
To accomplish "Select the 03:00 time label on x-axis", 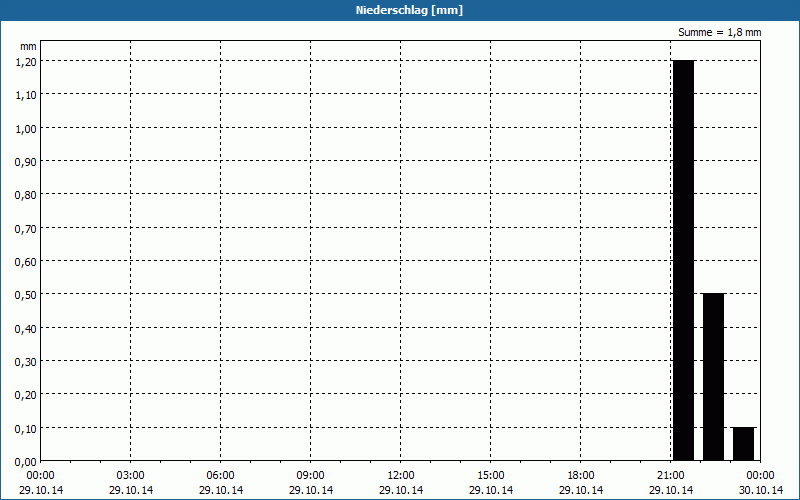I will point(131,476).
